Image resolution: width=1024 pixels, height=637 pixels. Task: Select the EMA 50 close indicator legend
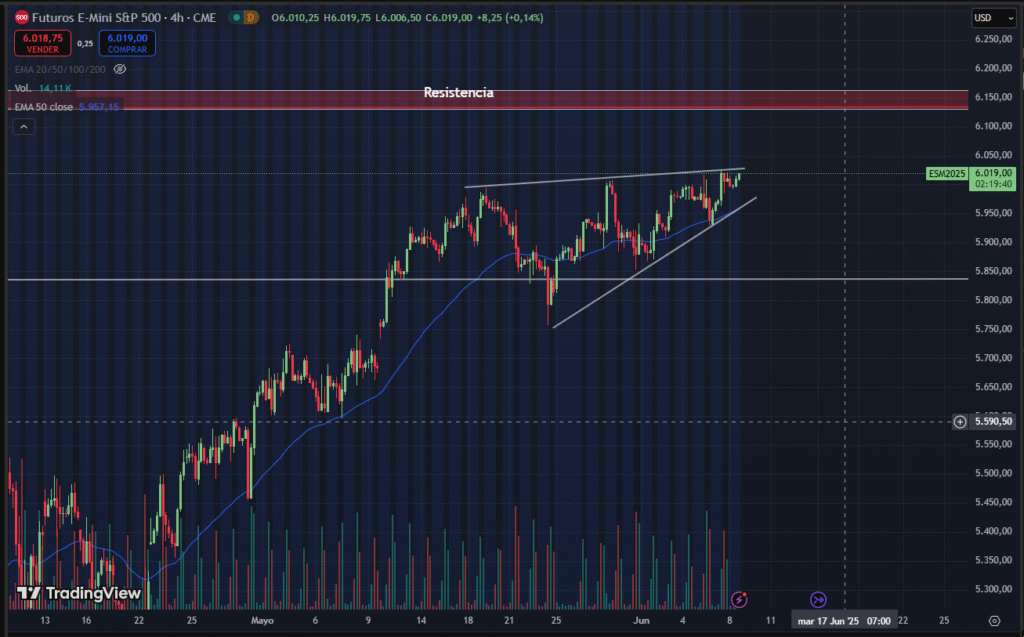pyautogui.click(x=44, y=107)
